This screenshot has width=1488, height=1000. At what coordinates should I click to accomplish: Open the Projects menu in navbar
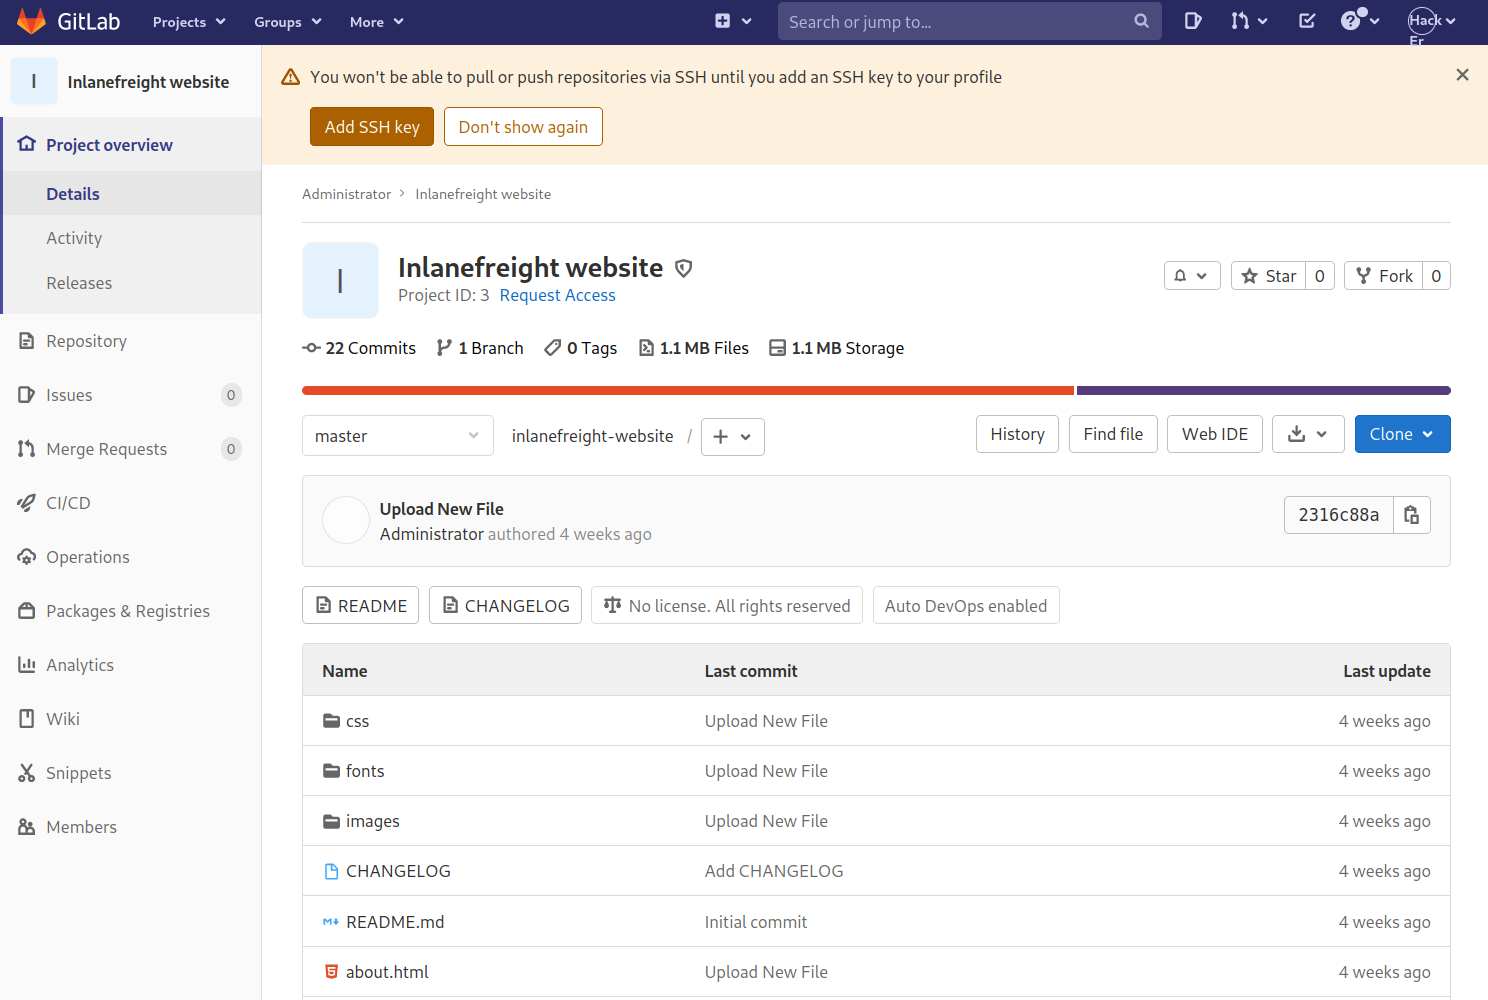coord(189,22)
